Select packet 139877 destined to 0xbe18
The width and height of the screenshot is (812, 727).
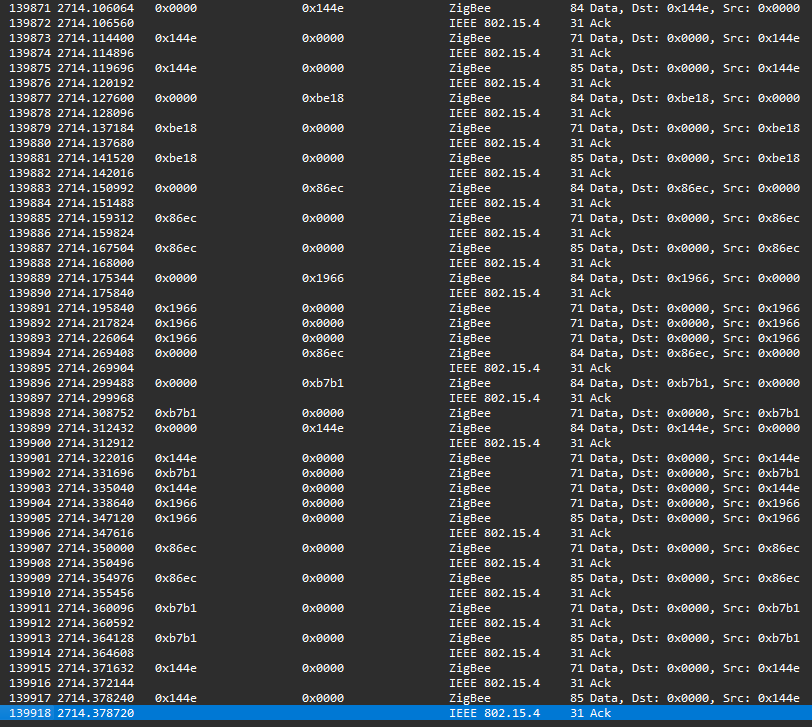(406, 98)
